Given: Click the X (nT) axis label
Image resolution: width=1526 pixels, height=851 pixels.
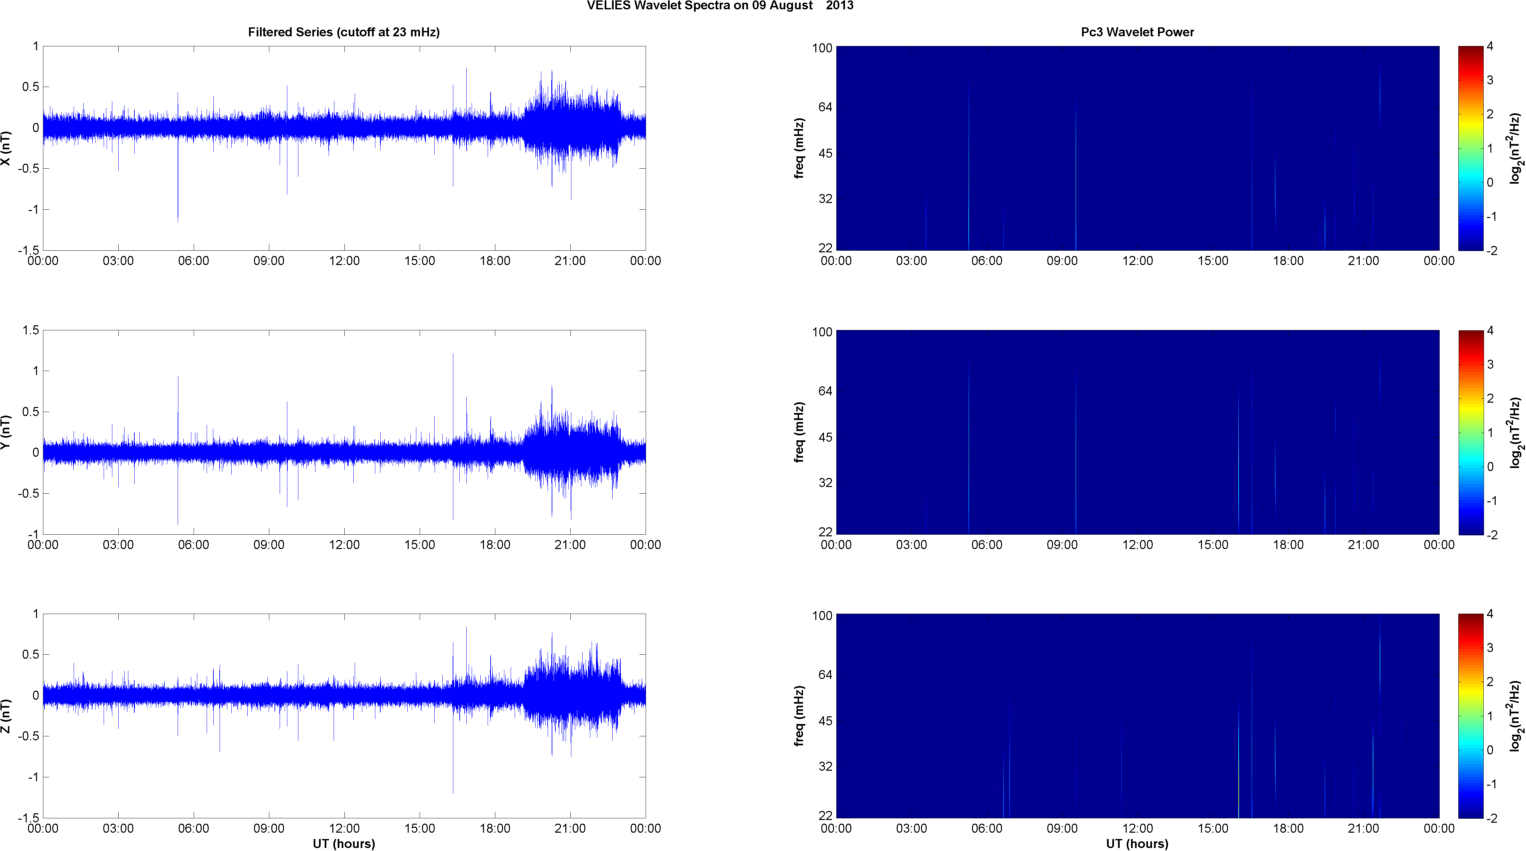Looking at the screenshot, I should pyautogui.click(x=6, y=148).
